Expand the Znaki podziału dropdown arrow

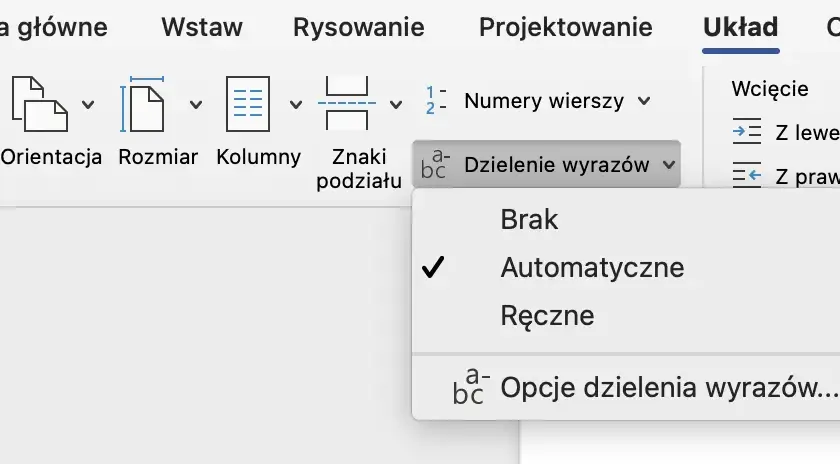pyautogui.click(x=396, y=104)
